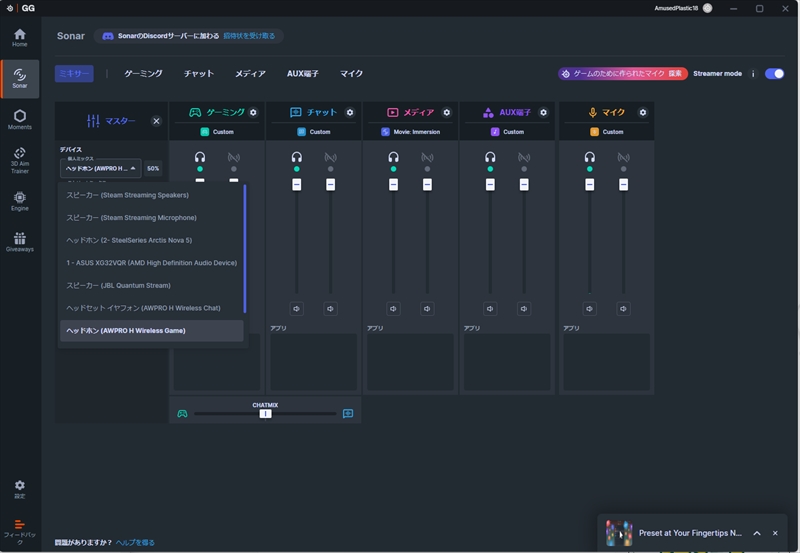
Task: Select スピーカー (Steam Streaming Microphone)
Action: [x=152, y=218]
